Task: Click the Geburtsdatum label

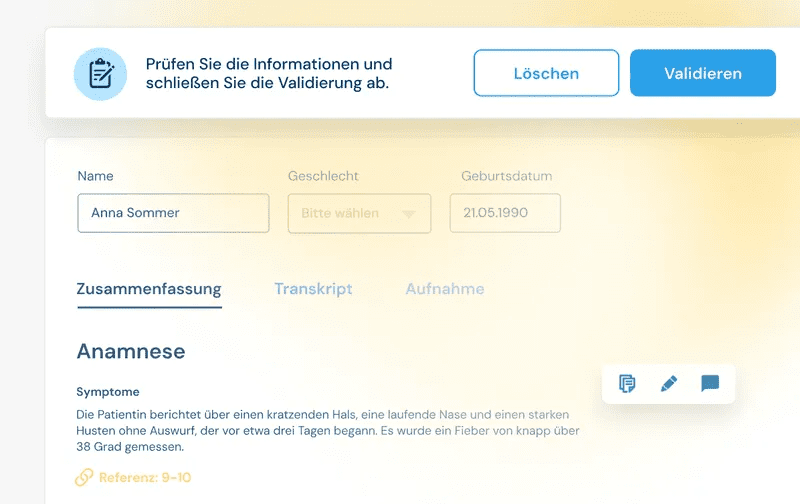Action: coord(506,176)
